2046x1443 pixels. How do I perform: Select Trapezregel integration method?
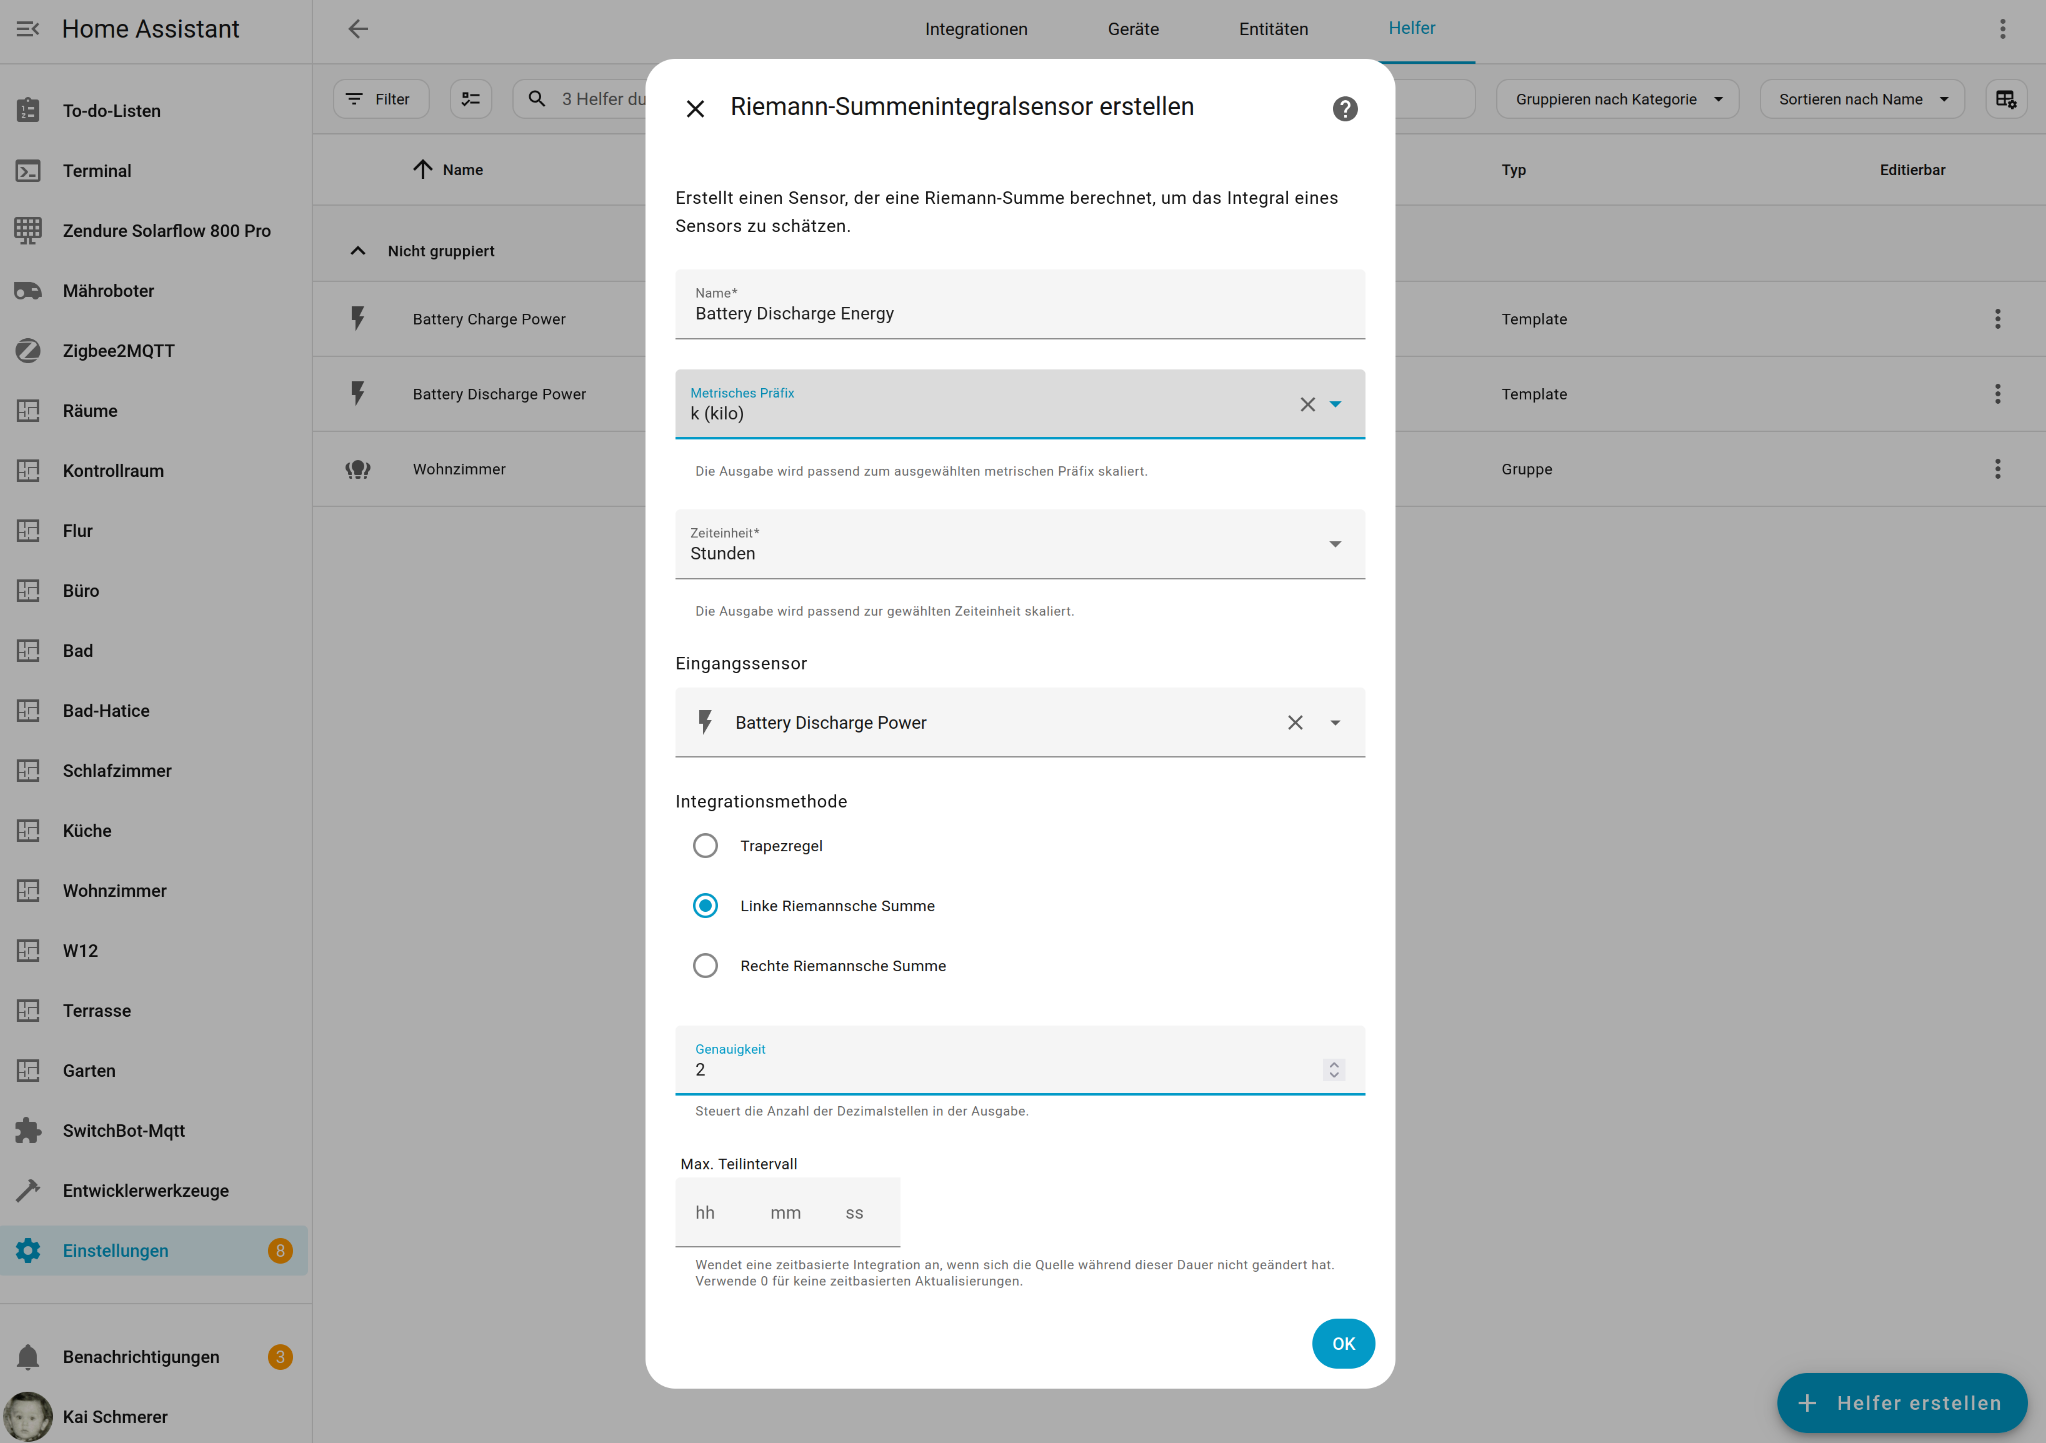(x=705, y=846)
